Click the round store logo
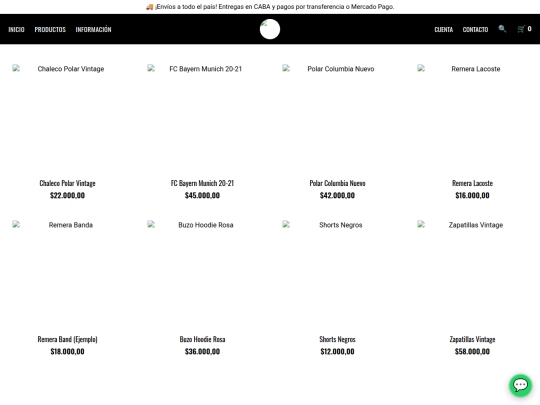The width and height of the screenshot is (540, 405). pyautogui.click(x=270, y=29)
